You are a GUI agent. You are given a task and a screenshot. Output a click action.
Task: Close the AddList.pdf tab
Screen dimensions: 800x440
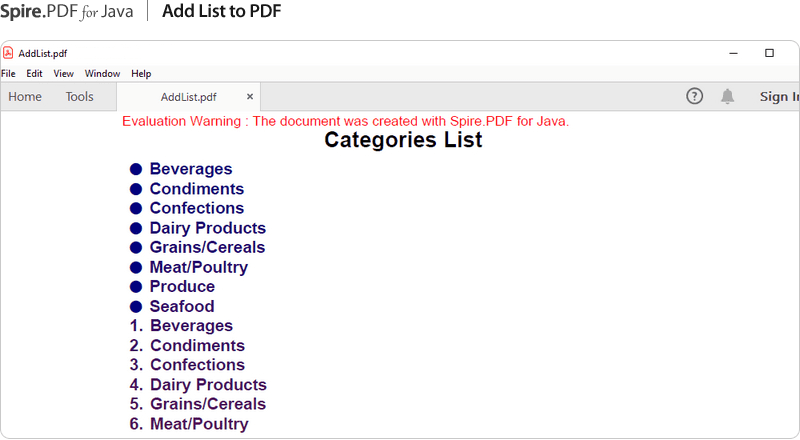coord(250,96)
